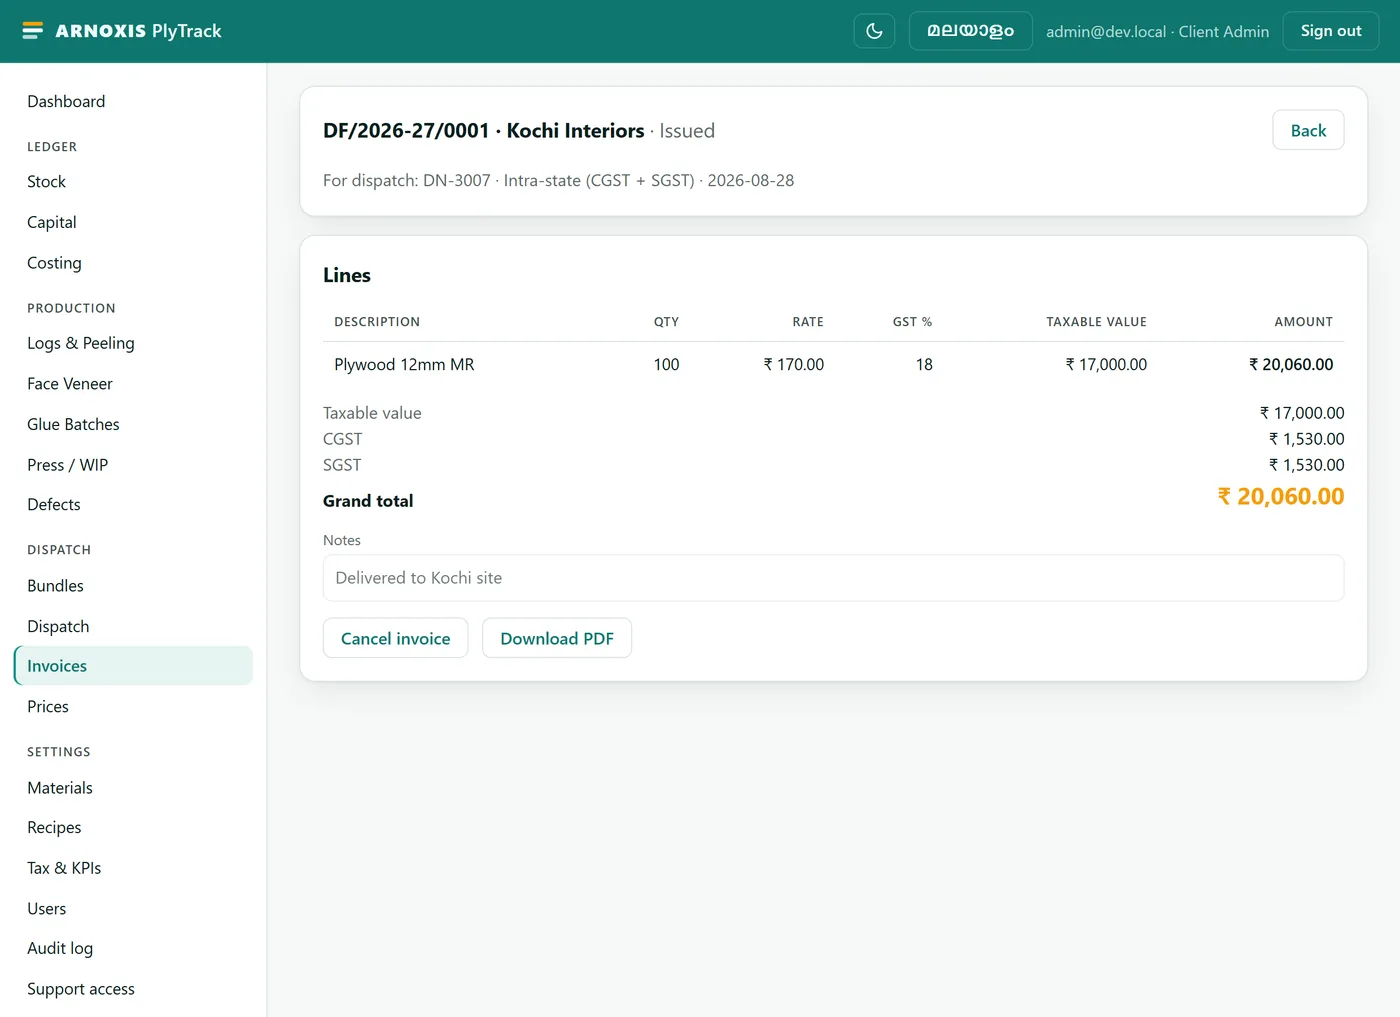
Task: Click the Notes input field
Action: coord(833,578)
